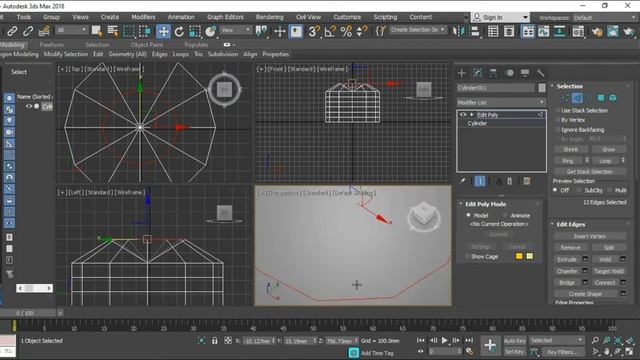Activate the Select Object tool
The image size is (640, 360).
(x=97, y=31)
